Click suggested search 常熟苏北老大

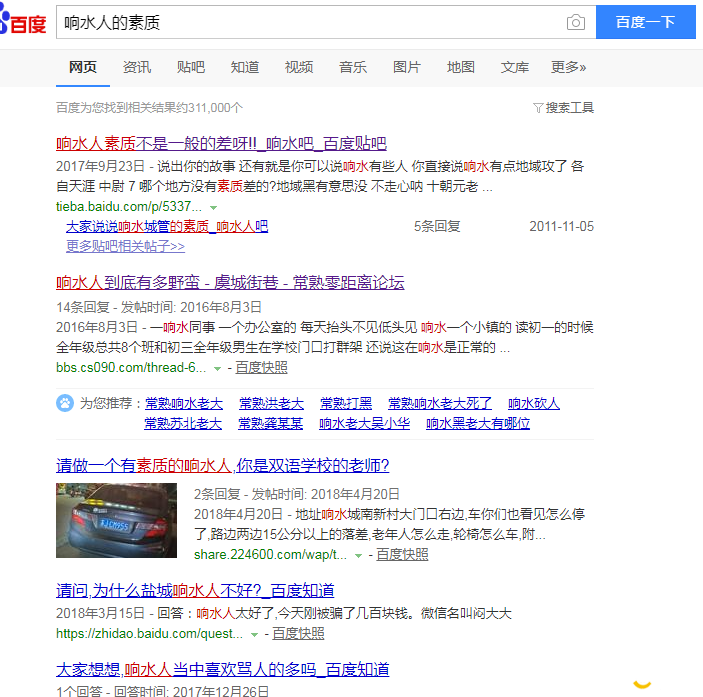183,423
